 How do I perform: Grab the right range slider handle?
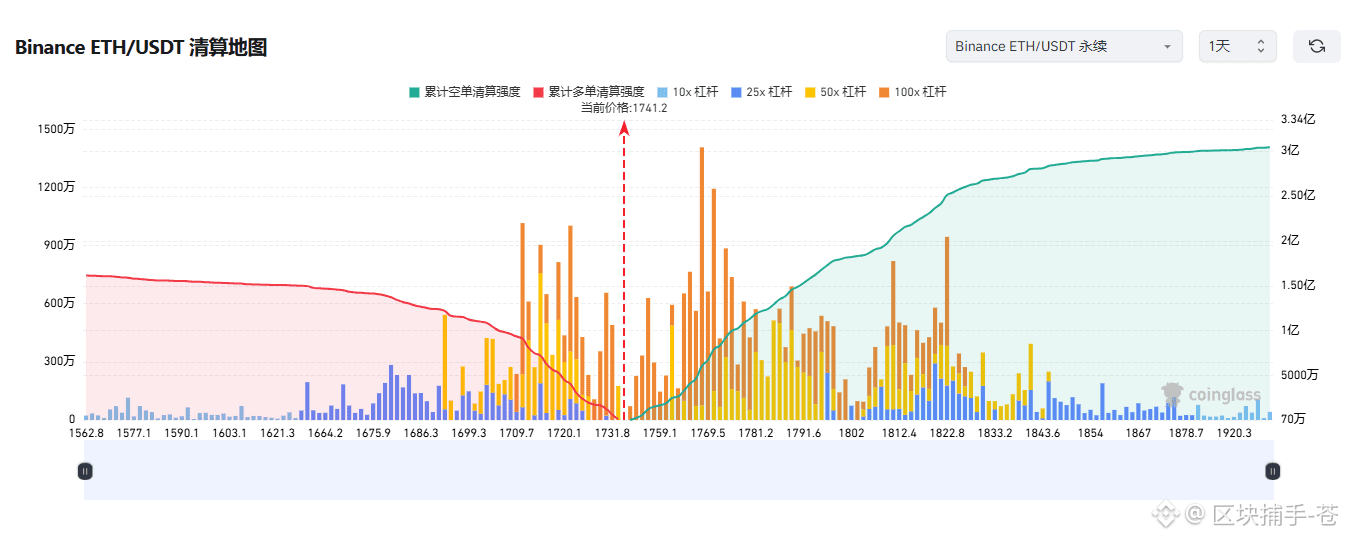click(x=1272, y=471)
